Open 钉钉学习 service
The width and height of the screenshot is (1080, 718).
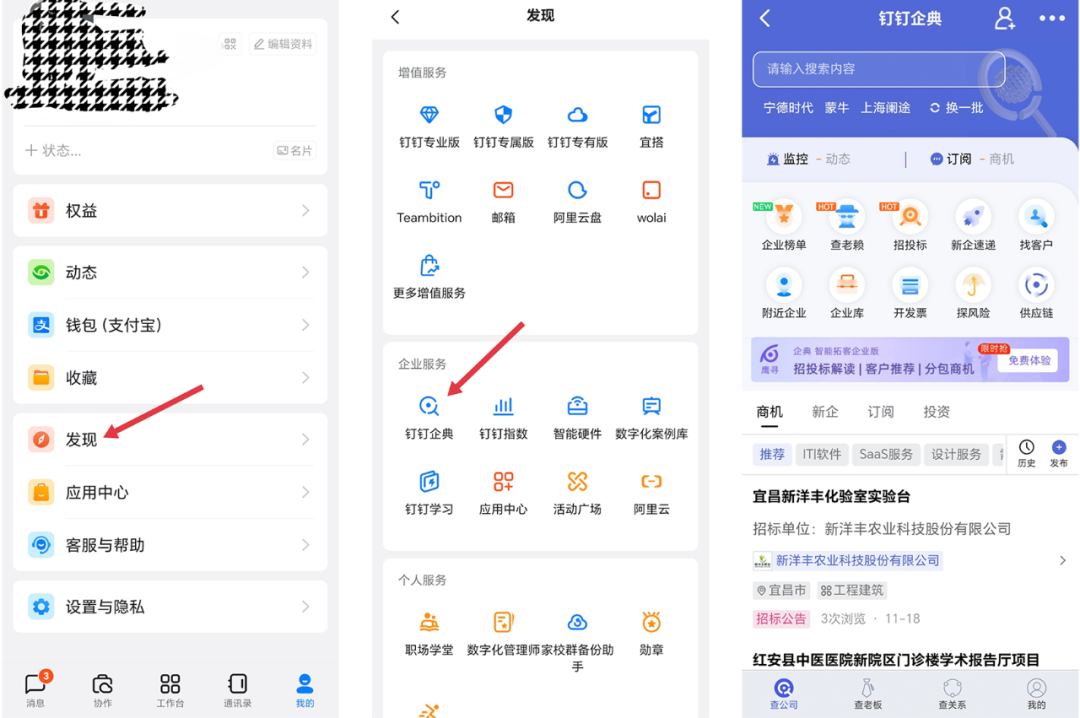[x=429, y=493]
